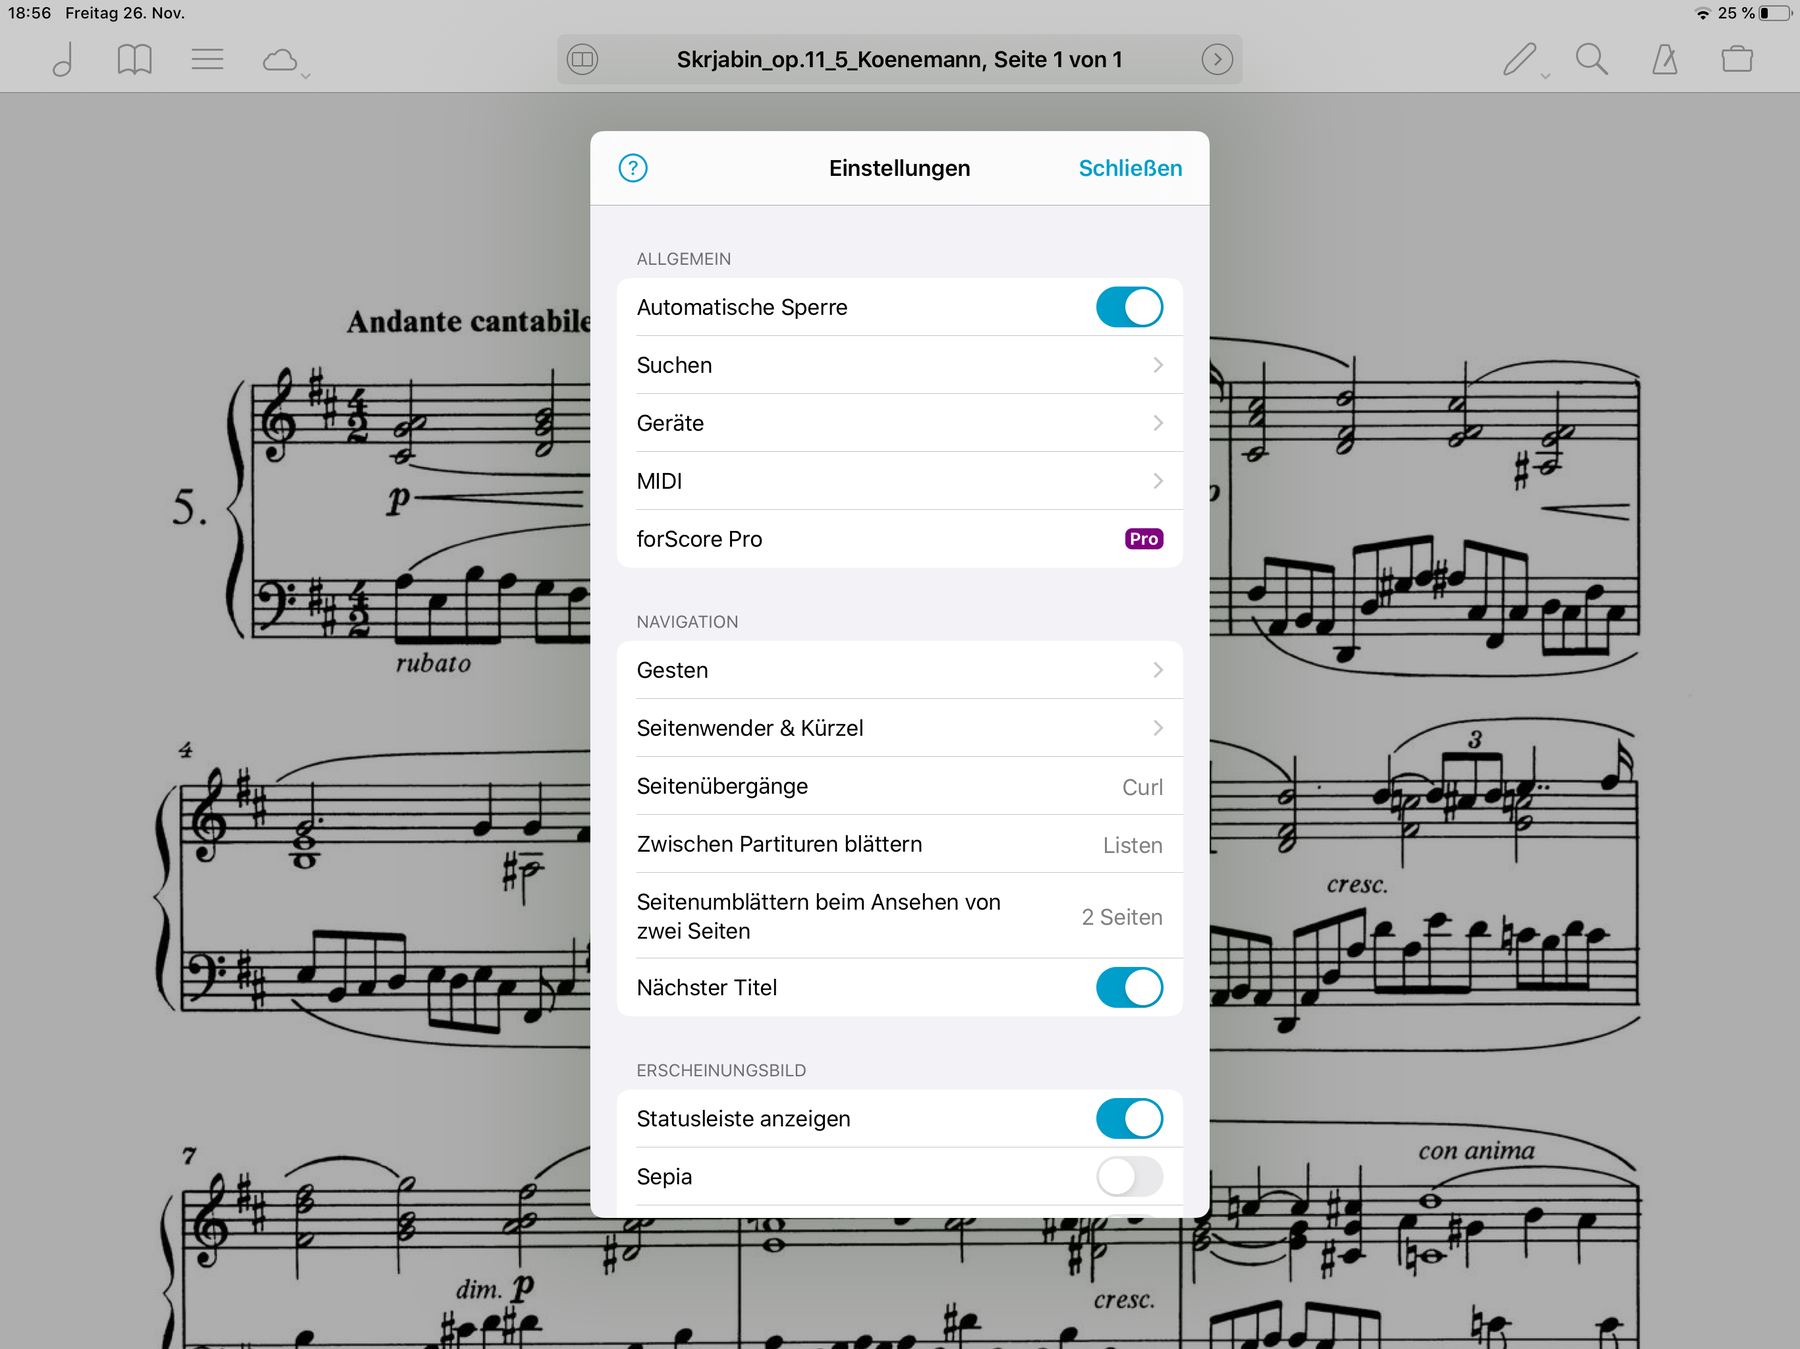Change Seitenübergänge value Curl
This screenshot has height=1349, width=1800.
(x=1142, y=787)
